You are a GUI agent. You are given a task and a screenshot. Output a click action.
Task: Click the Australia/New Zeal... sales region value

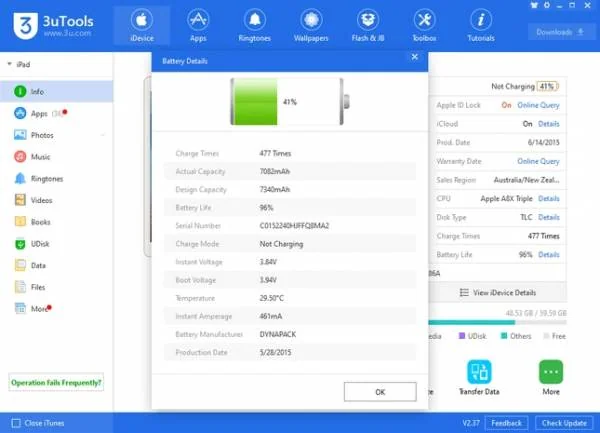pyautogui.click(x=526, y=180)
